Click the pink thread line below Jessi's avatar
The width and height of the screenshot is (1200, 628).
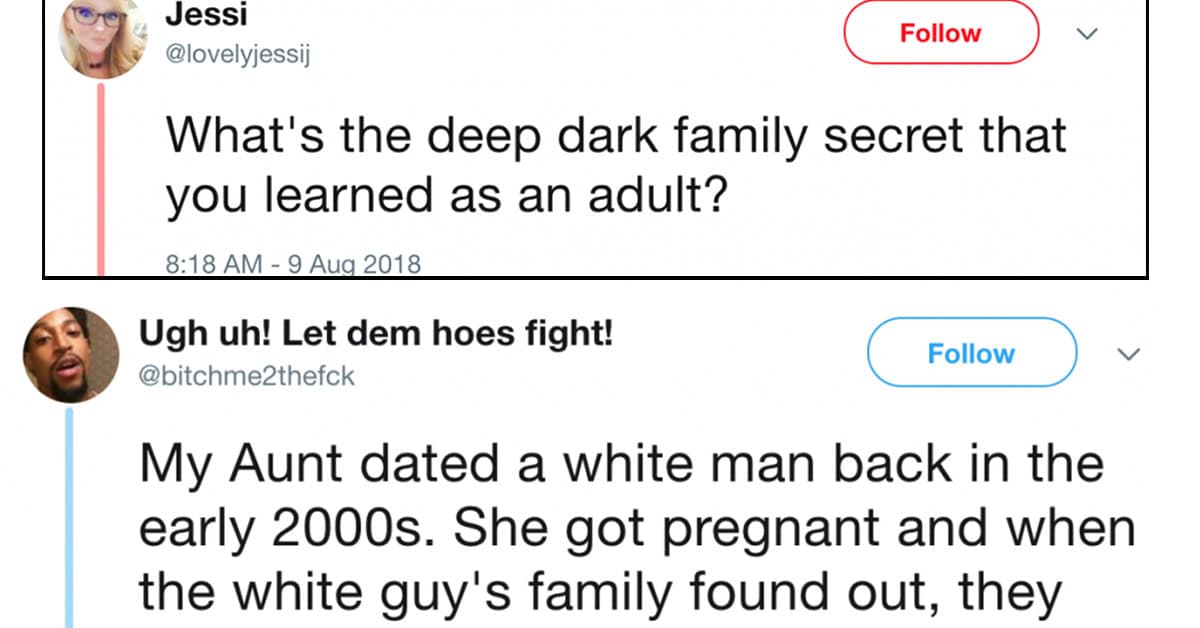pyautogui.click(x=103, y=178)
